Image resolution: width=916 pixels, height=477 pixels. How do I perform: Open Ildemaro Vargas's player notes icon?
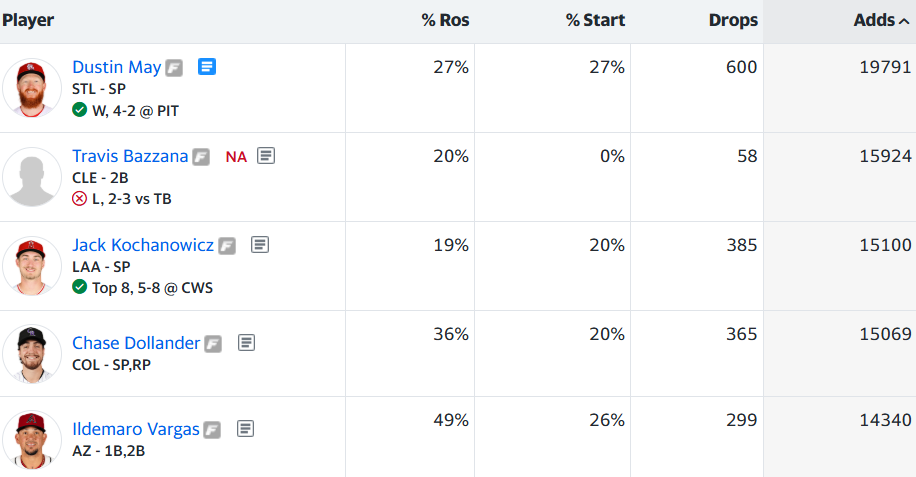(246, 429)
